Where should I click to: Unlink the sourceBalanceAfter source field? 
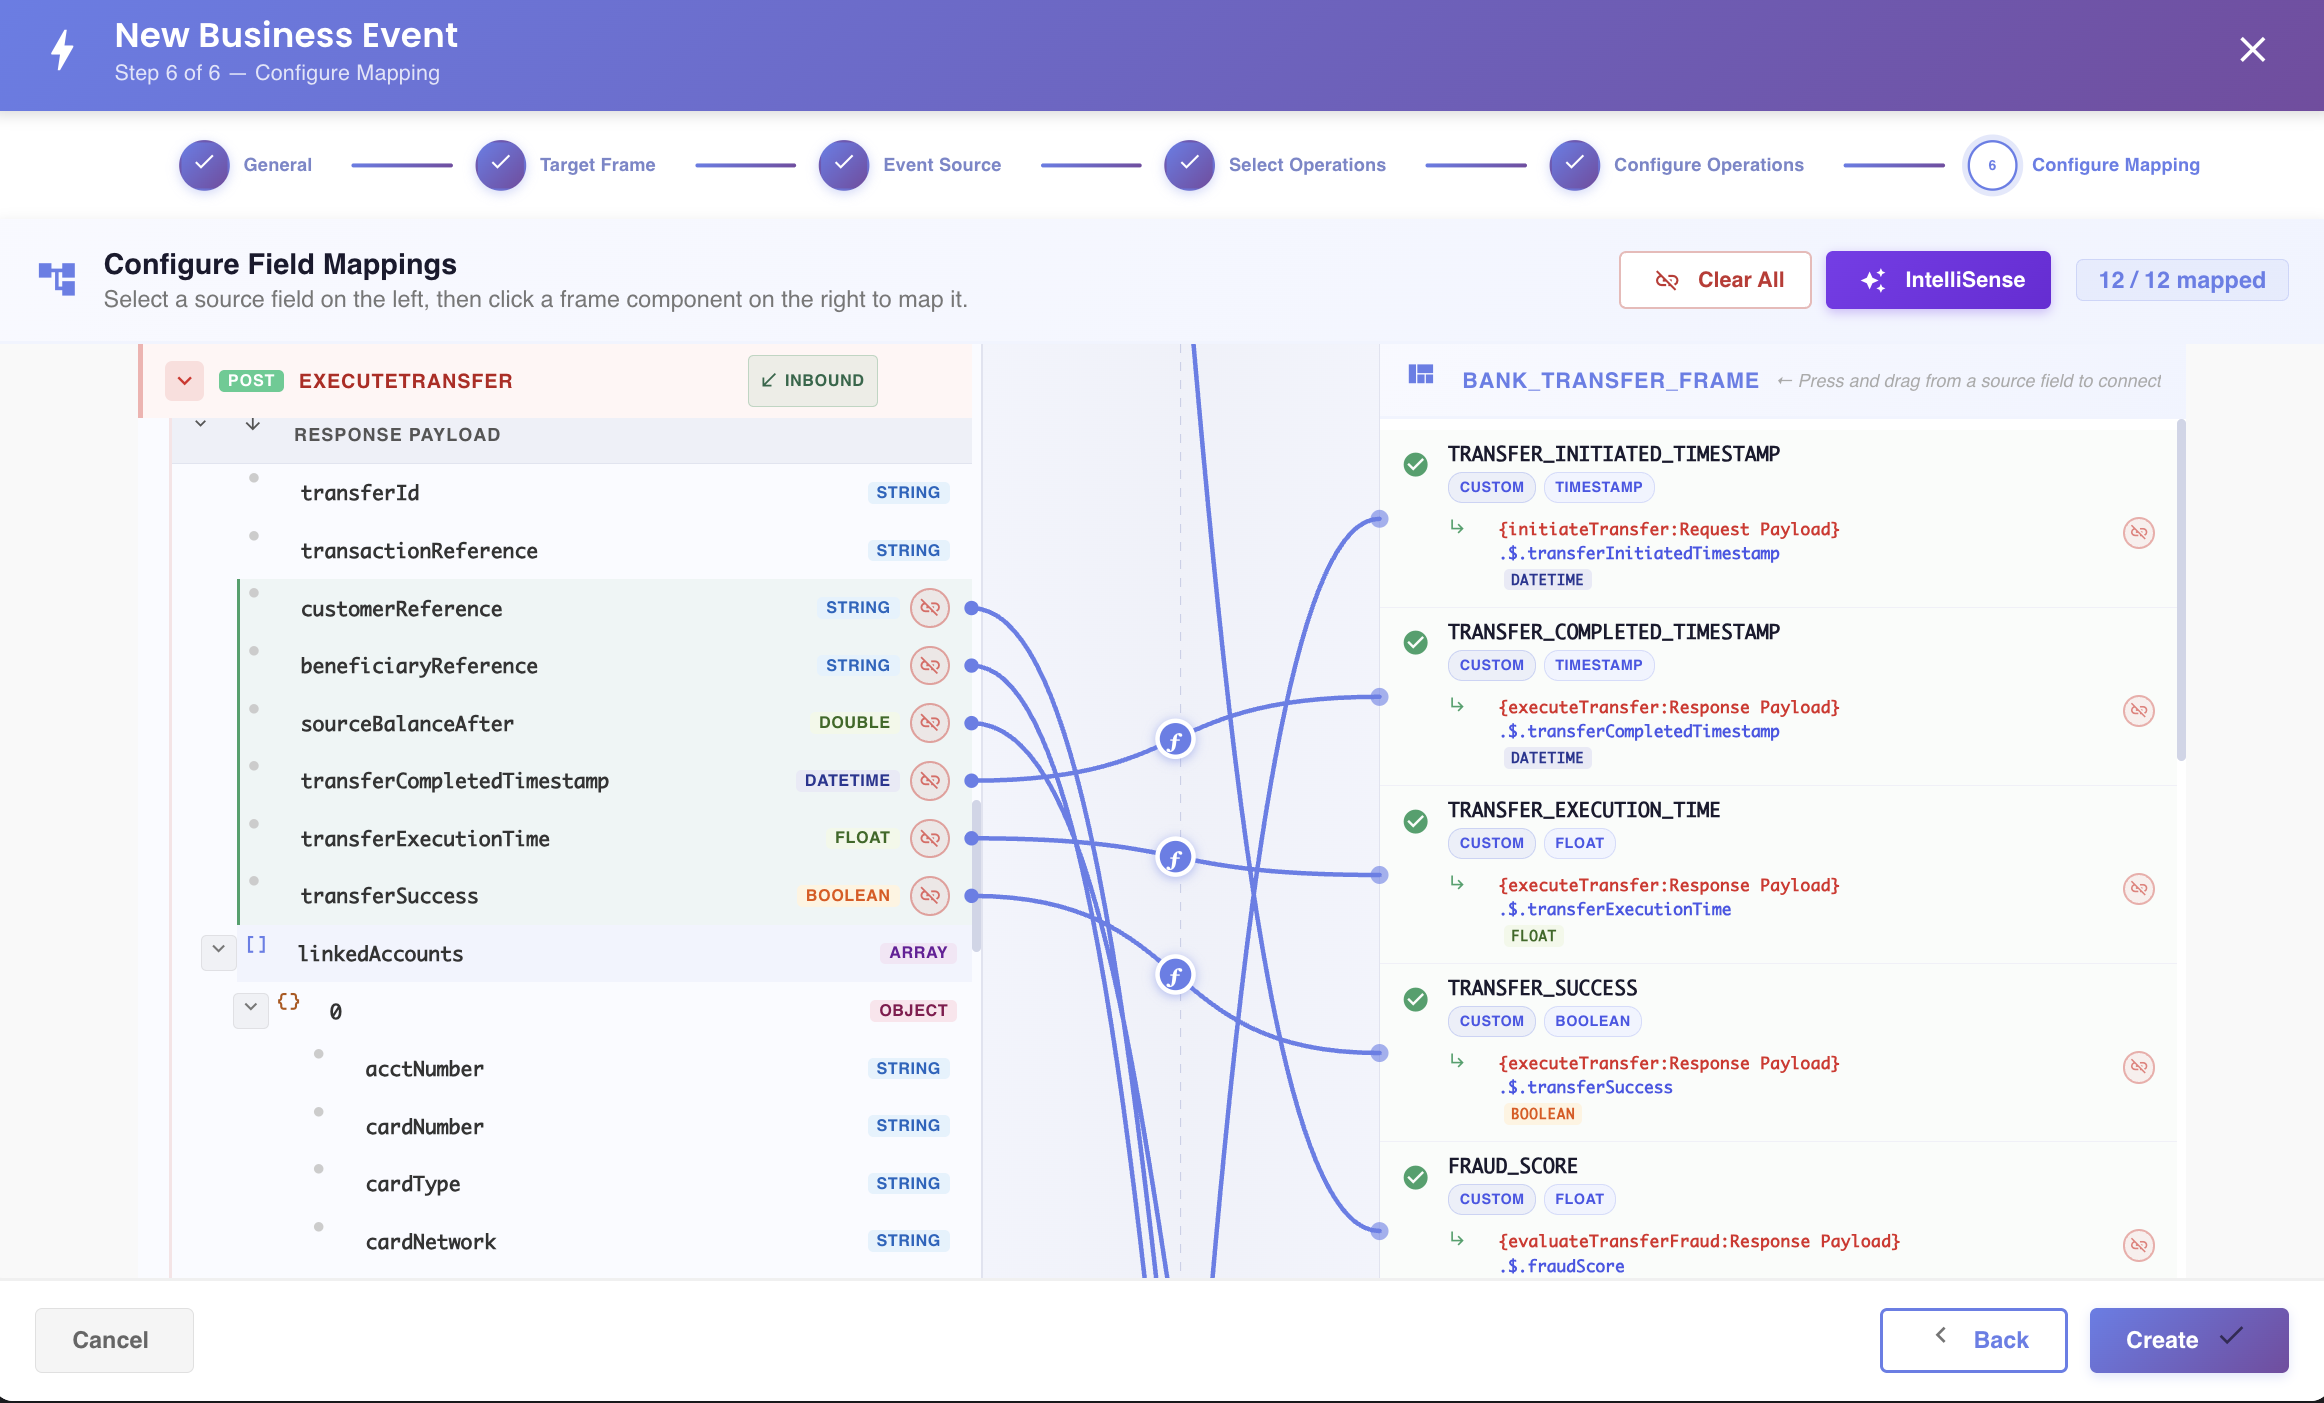pyautogui.click(x=929, y=723)
